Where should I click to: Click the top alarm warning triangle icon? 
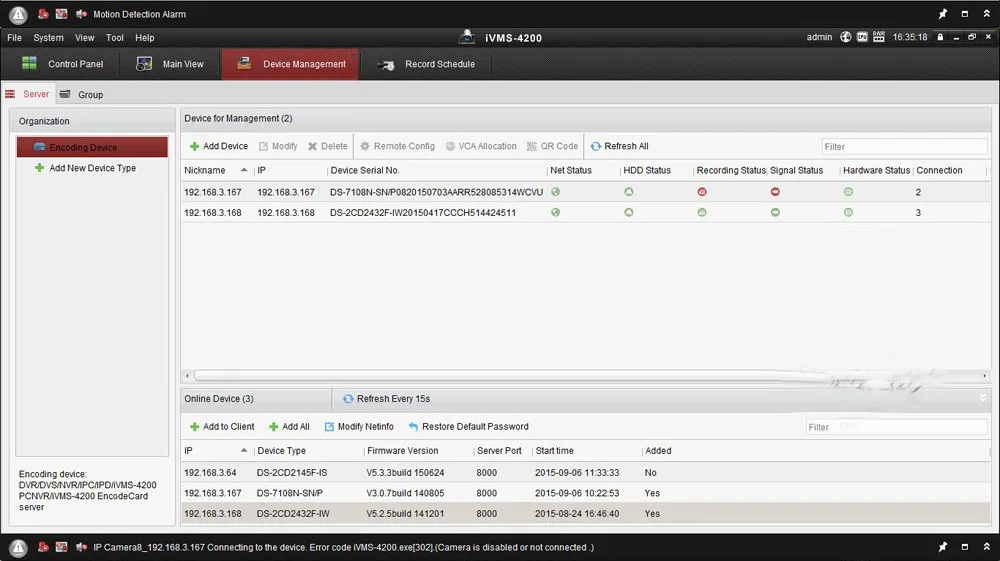(18, 14)
